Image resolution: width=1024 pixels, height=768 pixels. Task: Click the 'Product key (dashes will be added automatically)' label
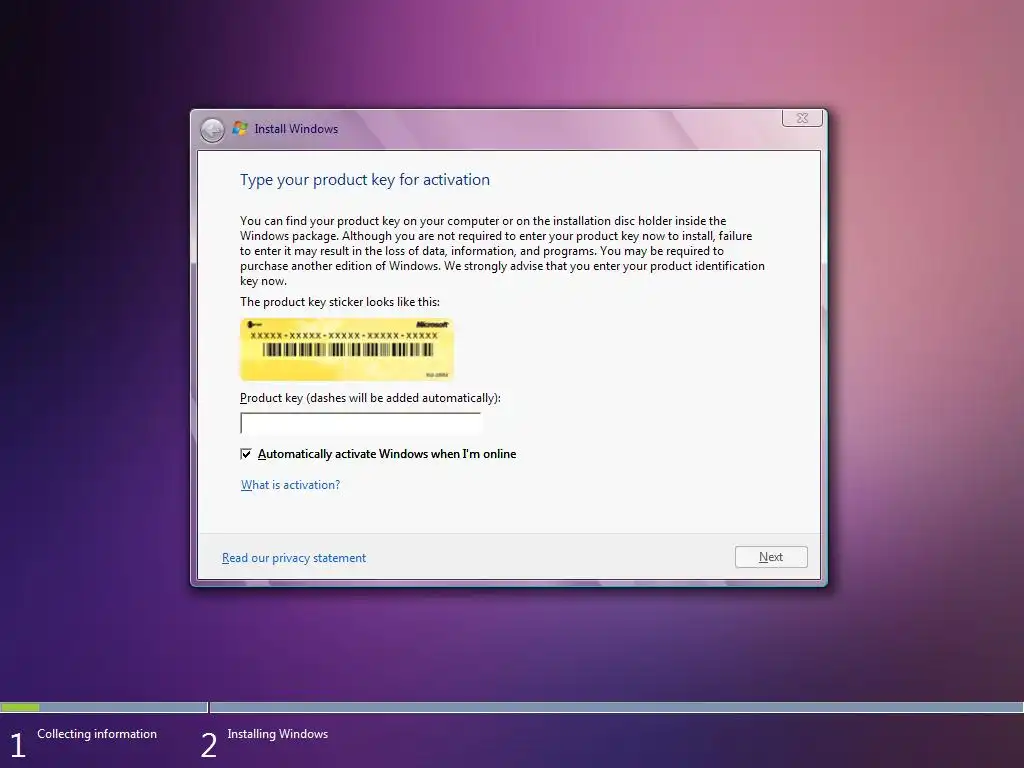click(x=370, y=398)
